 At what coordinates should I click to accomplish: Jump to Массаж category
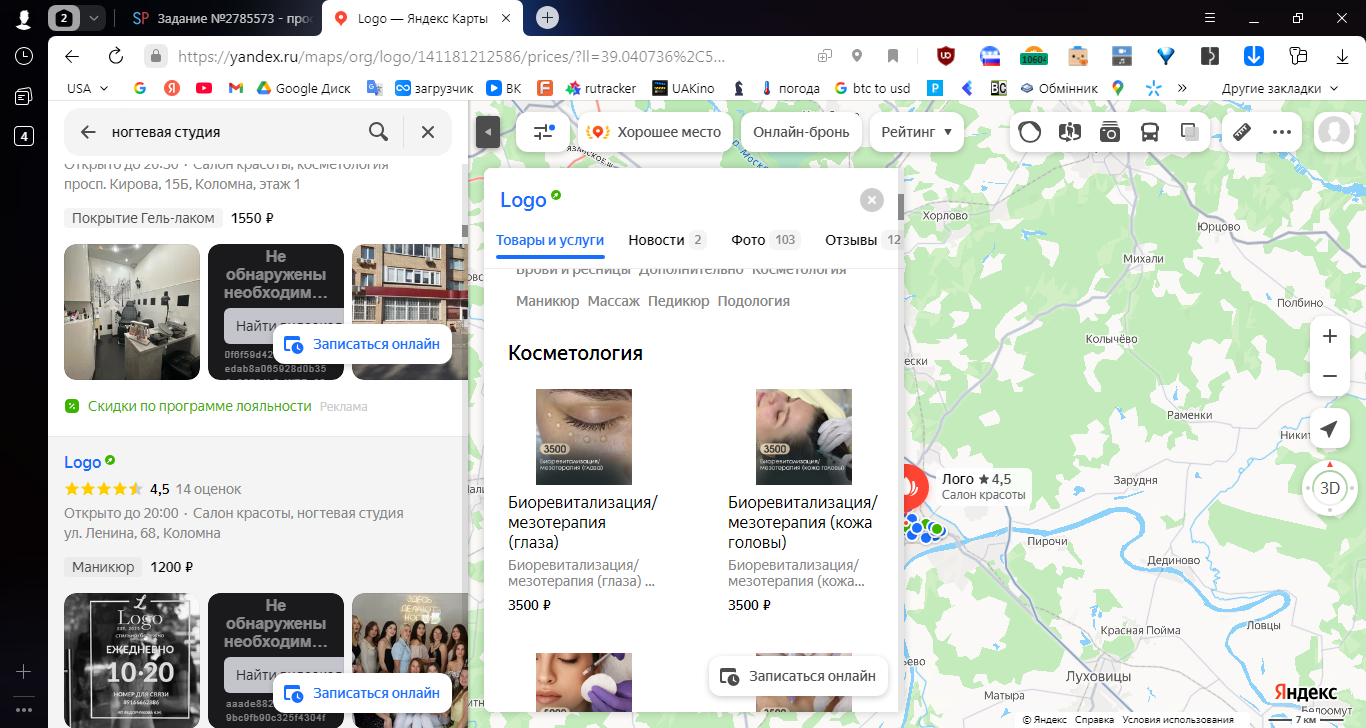click(614, 301)
